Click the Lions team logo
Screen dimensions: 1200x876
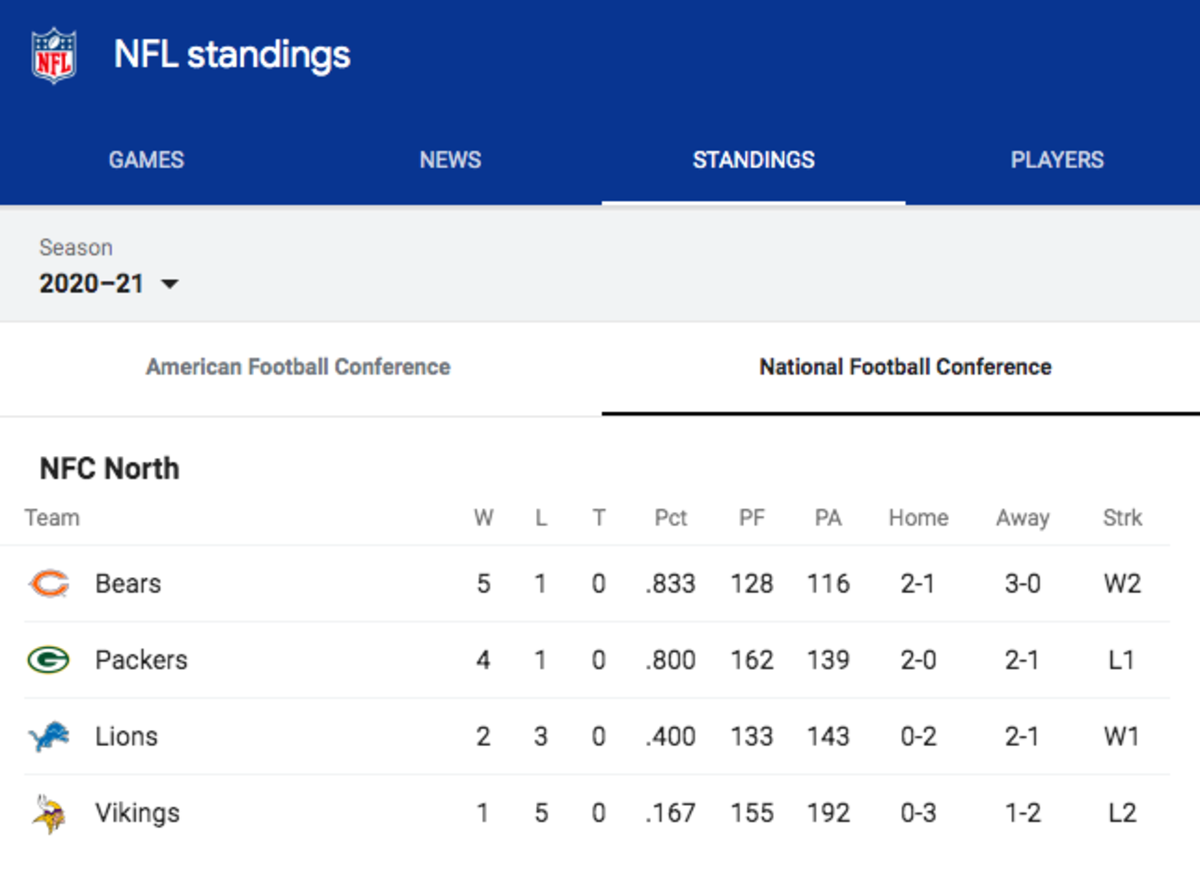[48, 737]
